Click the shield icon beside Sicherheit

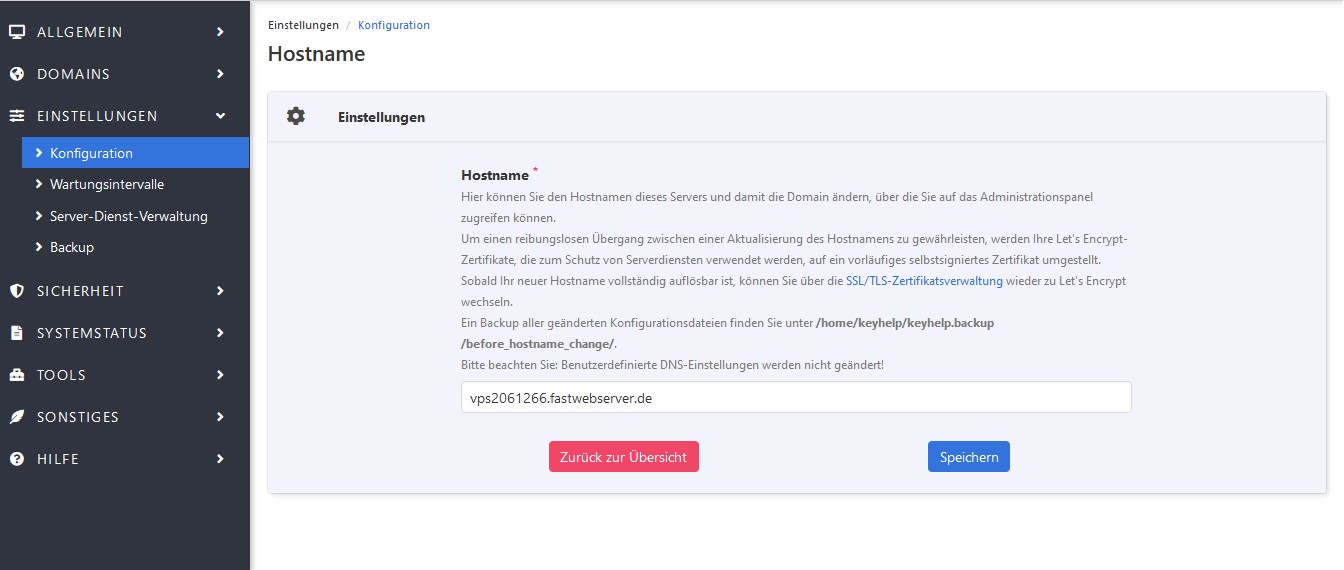pos(16,291)
